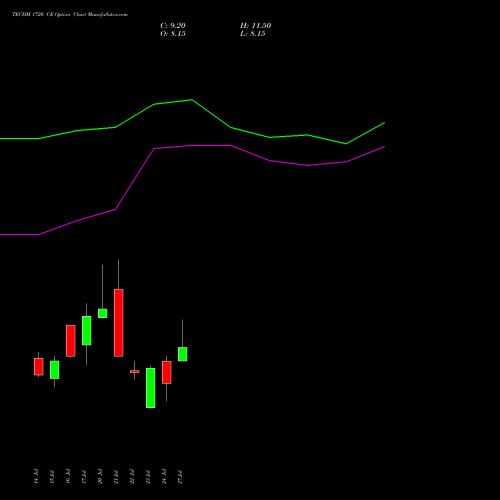Click the 17 Jul date label
The image size is (500, 500).
pyautogui.click(x=84, y=476)
